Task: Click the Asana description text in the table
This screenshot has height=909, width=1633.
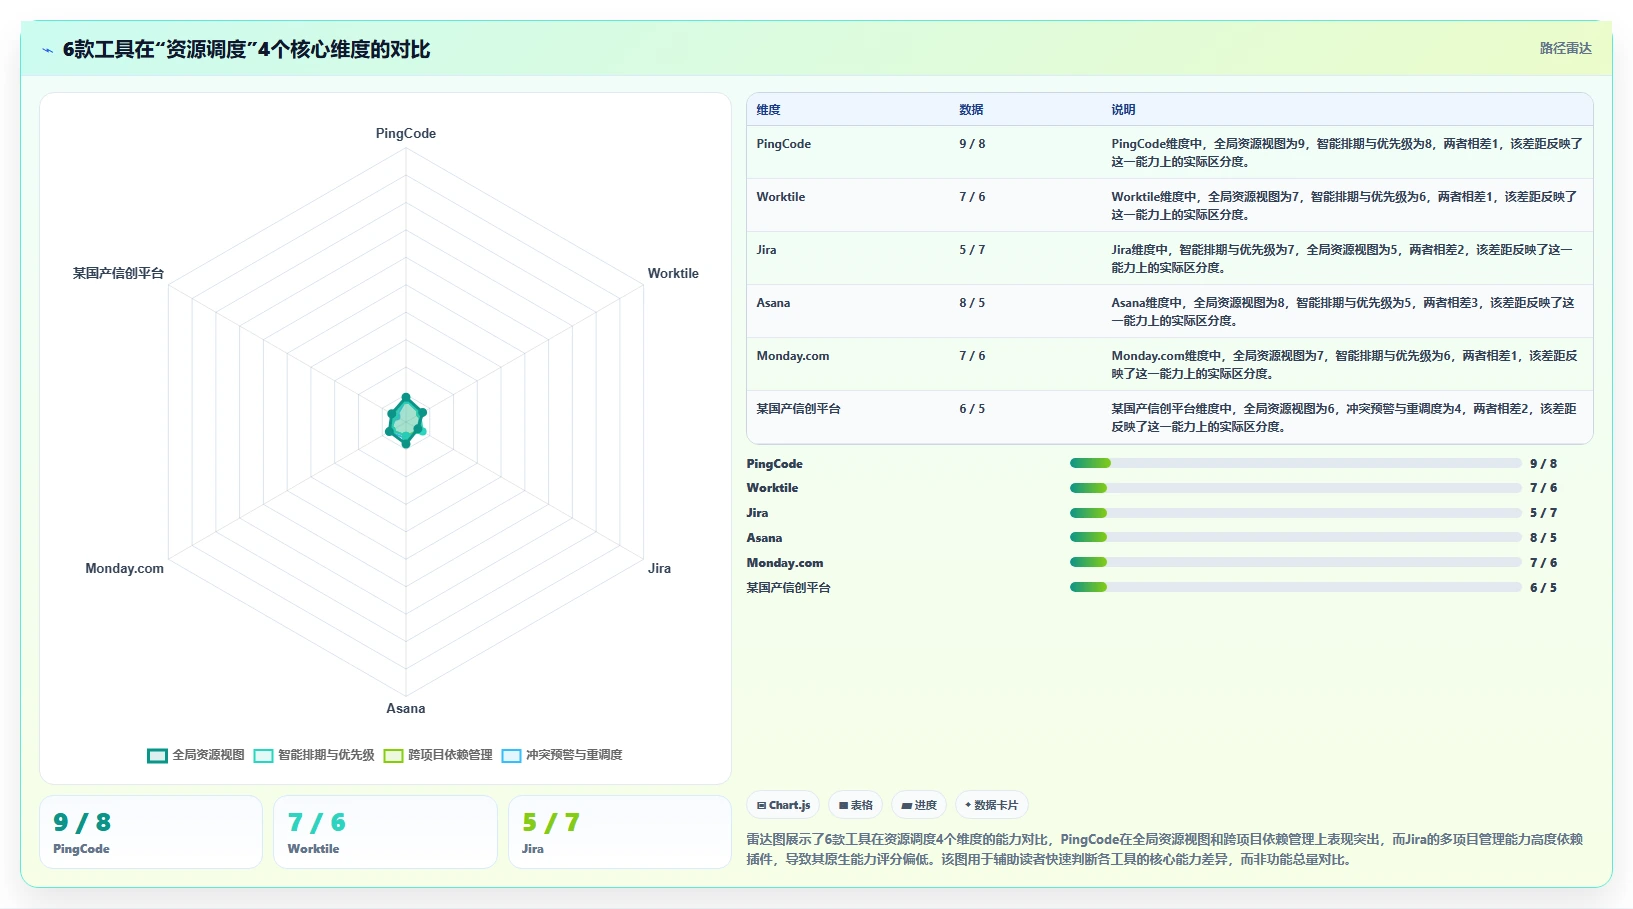Action: tap(1343, 312)
